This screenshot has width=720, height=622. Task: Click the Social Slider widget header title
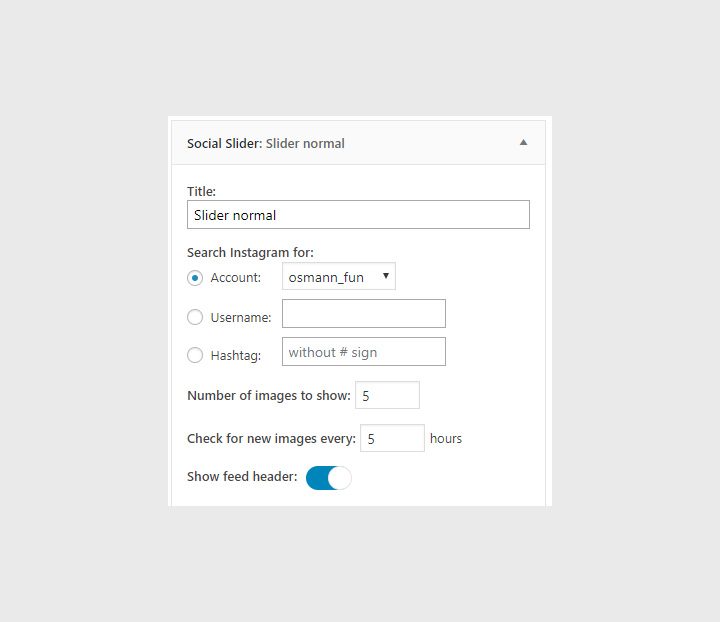click(266, 144)
